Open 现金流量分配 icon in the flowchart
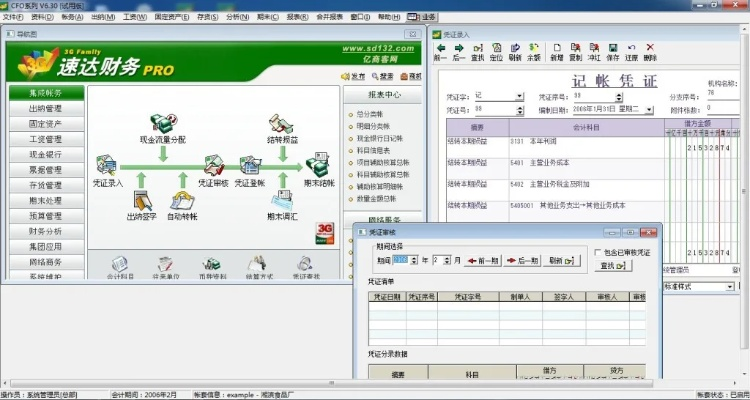Screen dimensions: 750x400 (x=163, y=123)
